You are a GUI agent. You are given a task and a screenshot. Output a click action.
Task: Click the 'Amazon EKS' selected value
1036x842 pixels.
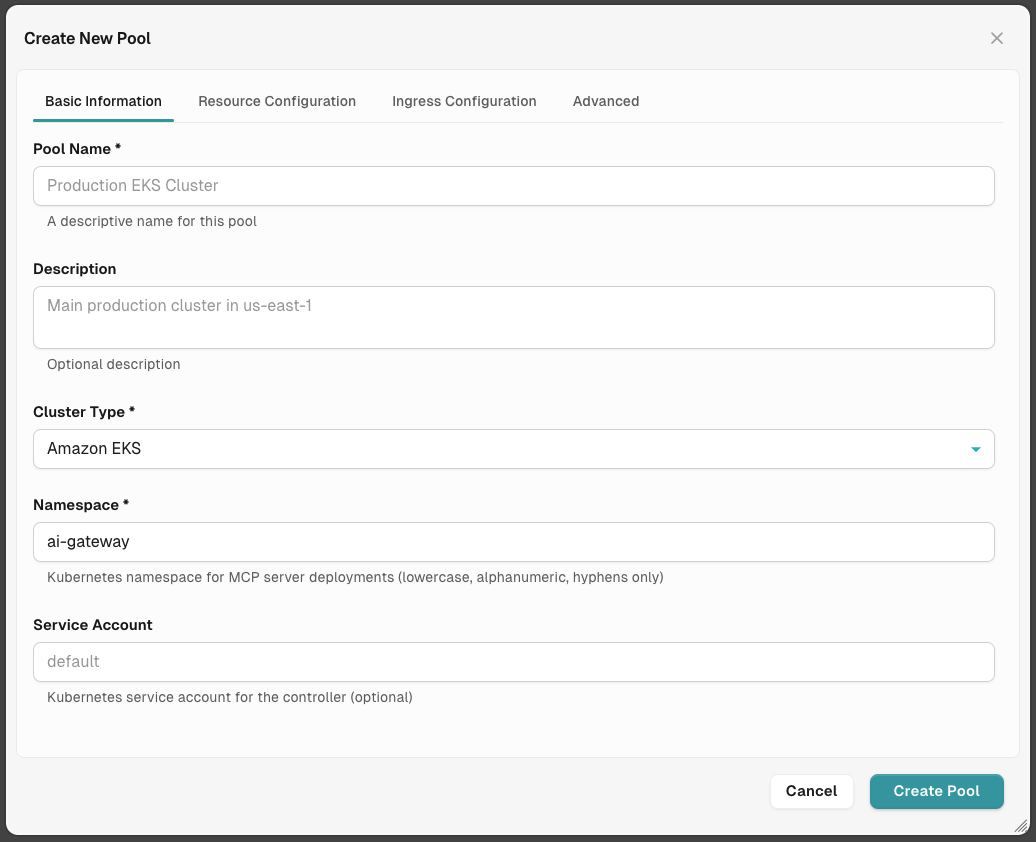click(x=93, y=449)
